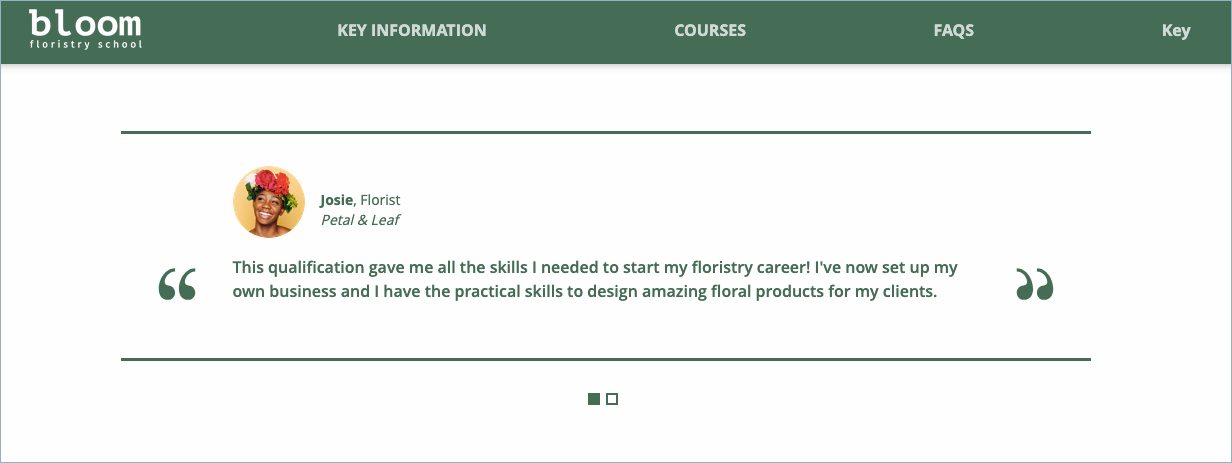Click the closing quotation mark icon
The width and height of the screenshot is (1232, 463).
point(1034,285)
